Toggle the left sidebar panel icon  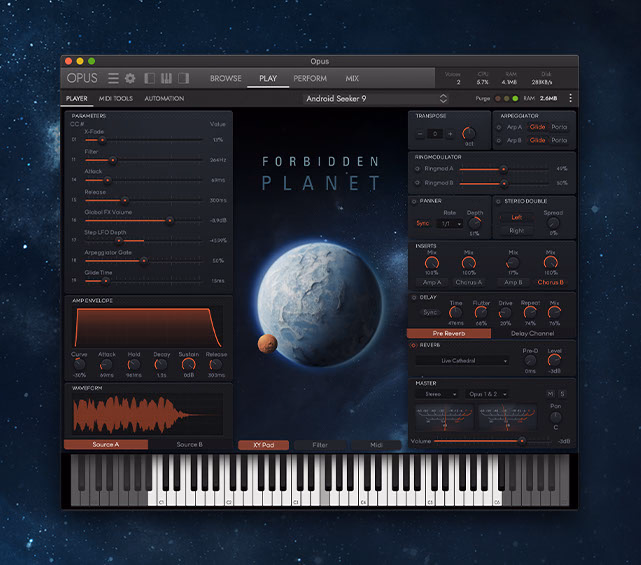(150, 78)
